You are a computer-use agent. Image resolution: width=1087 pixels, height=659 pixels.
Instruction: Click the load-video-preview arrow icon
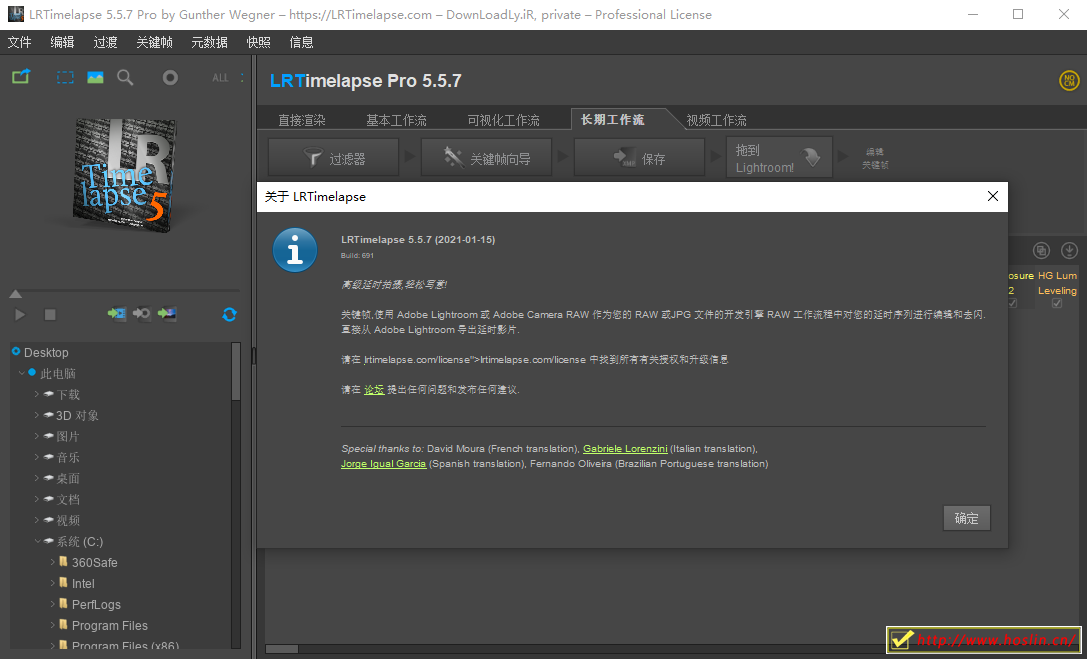116,314
